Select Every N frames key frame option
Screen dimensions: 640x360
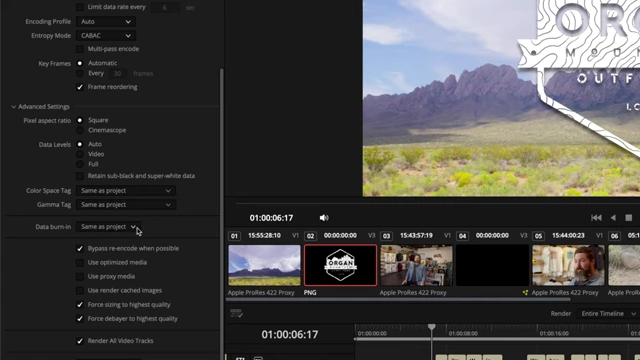(x=80, y=73)
